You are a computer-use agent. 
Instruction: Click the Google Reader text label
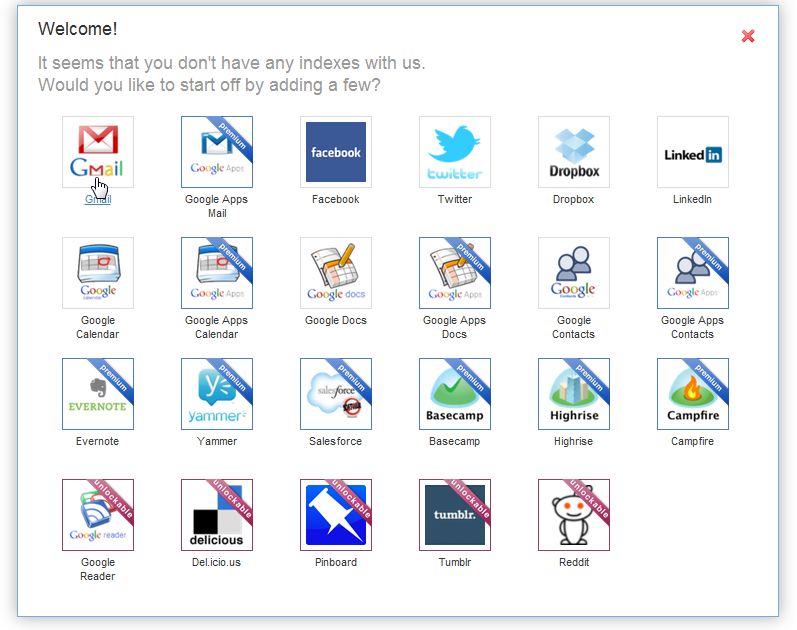98,569
